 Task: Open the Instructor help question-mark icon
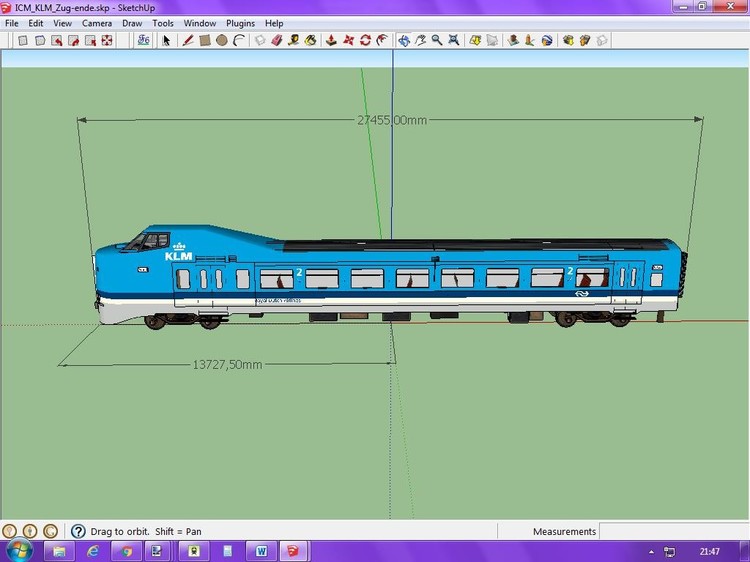[78, 531]
